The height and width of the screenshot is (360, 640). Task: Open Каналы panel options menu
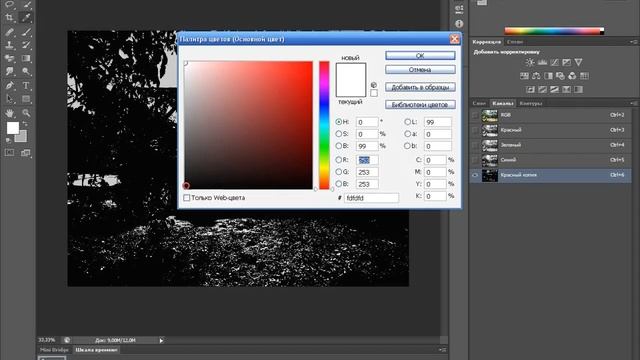pos(633,103)
